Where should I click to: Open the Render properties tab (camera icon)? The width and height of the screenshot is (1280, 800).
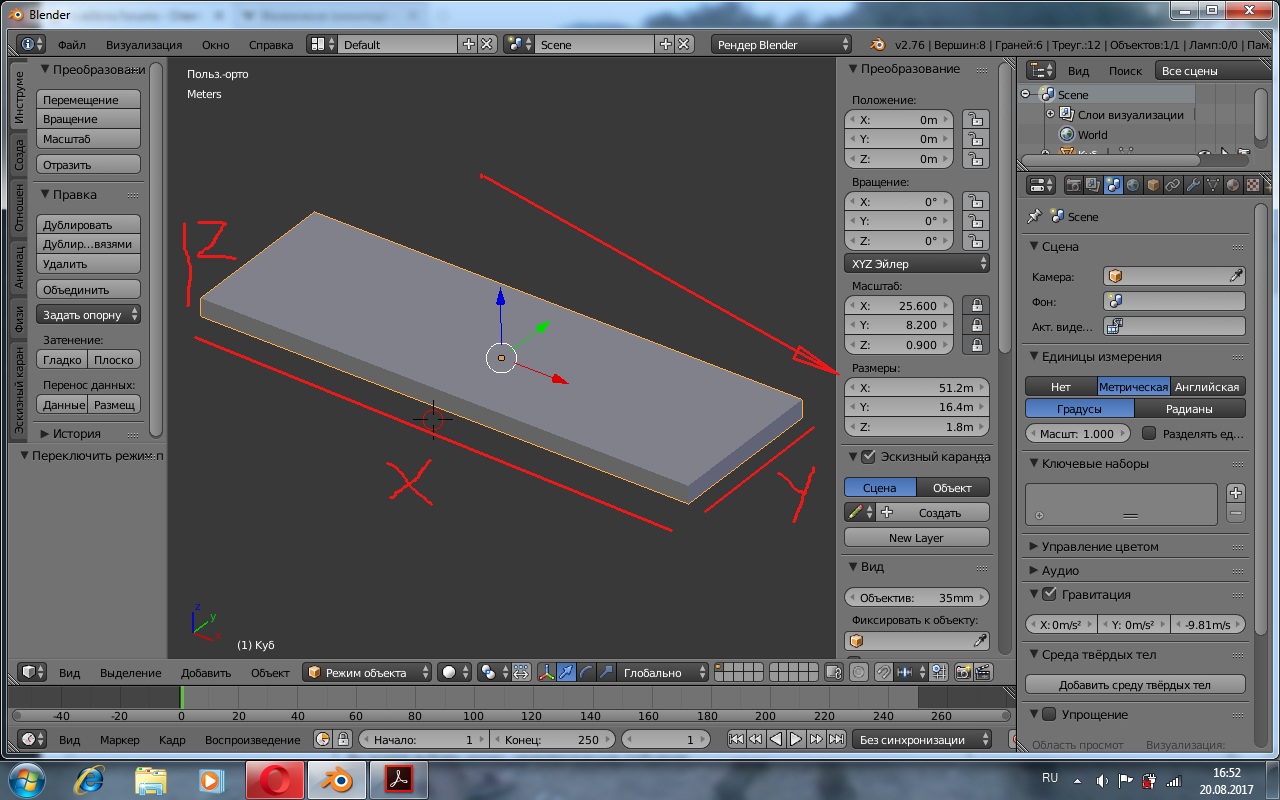pos(1073,185)
